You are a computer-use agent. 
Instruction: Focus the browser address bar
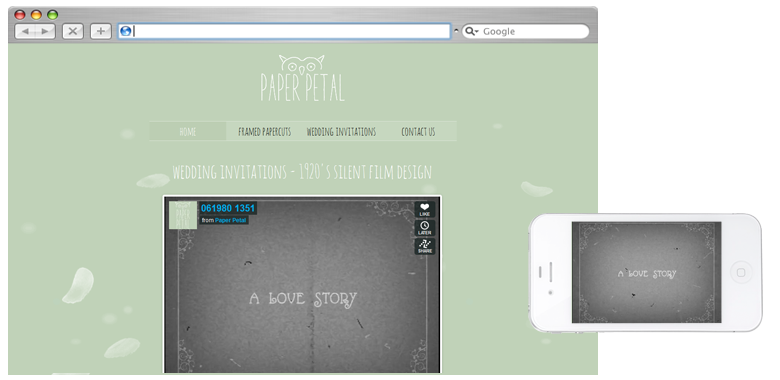(x=284, y=31)
